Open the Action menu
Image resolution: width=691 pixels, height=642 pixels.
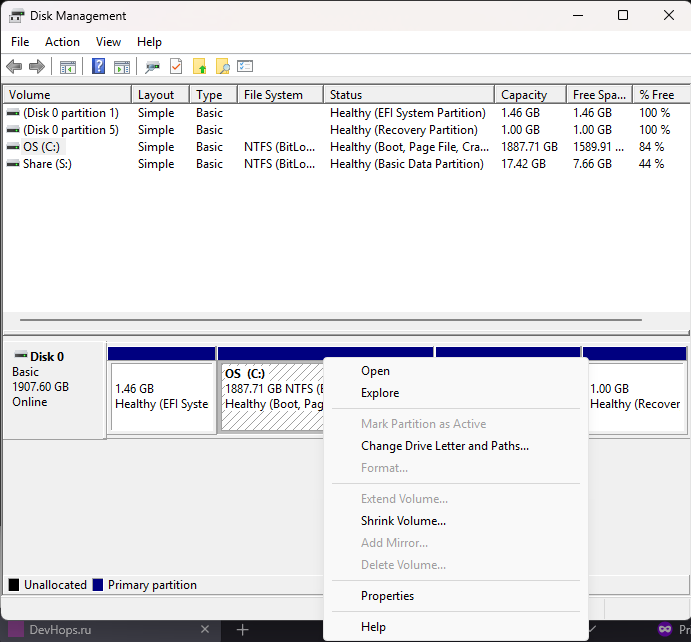click(x=62, y=42)
